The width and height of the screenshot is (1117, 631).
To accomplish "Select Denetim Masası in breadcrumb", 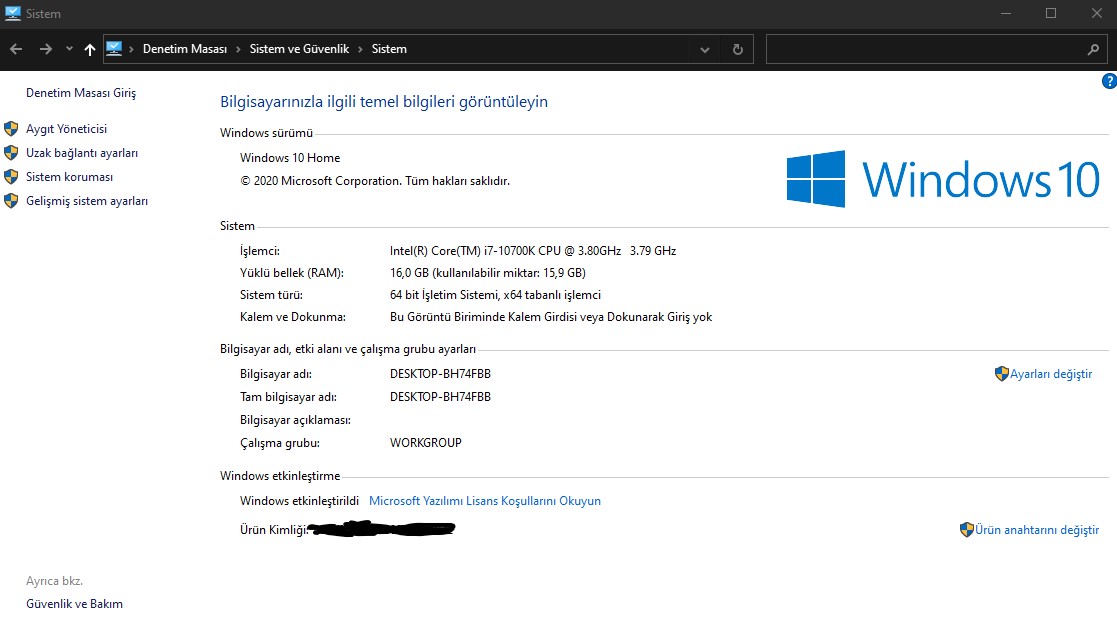I will (185, 49).
